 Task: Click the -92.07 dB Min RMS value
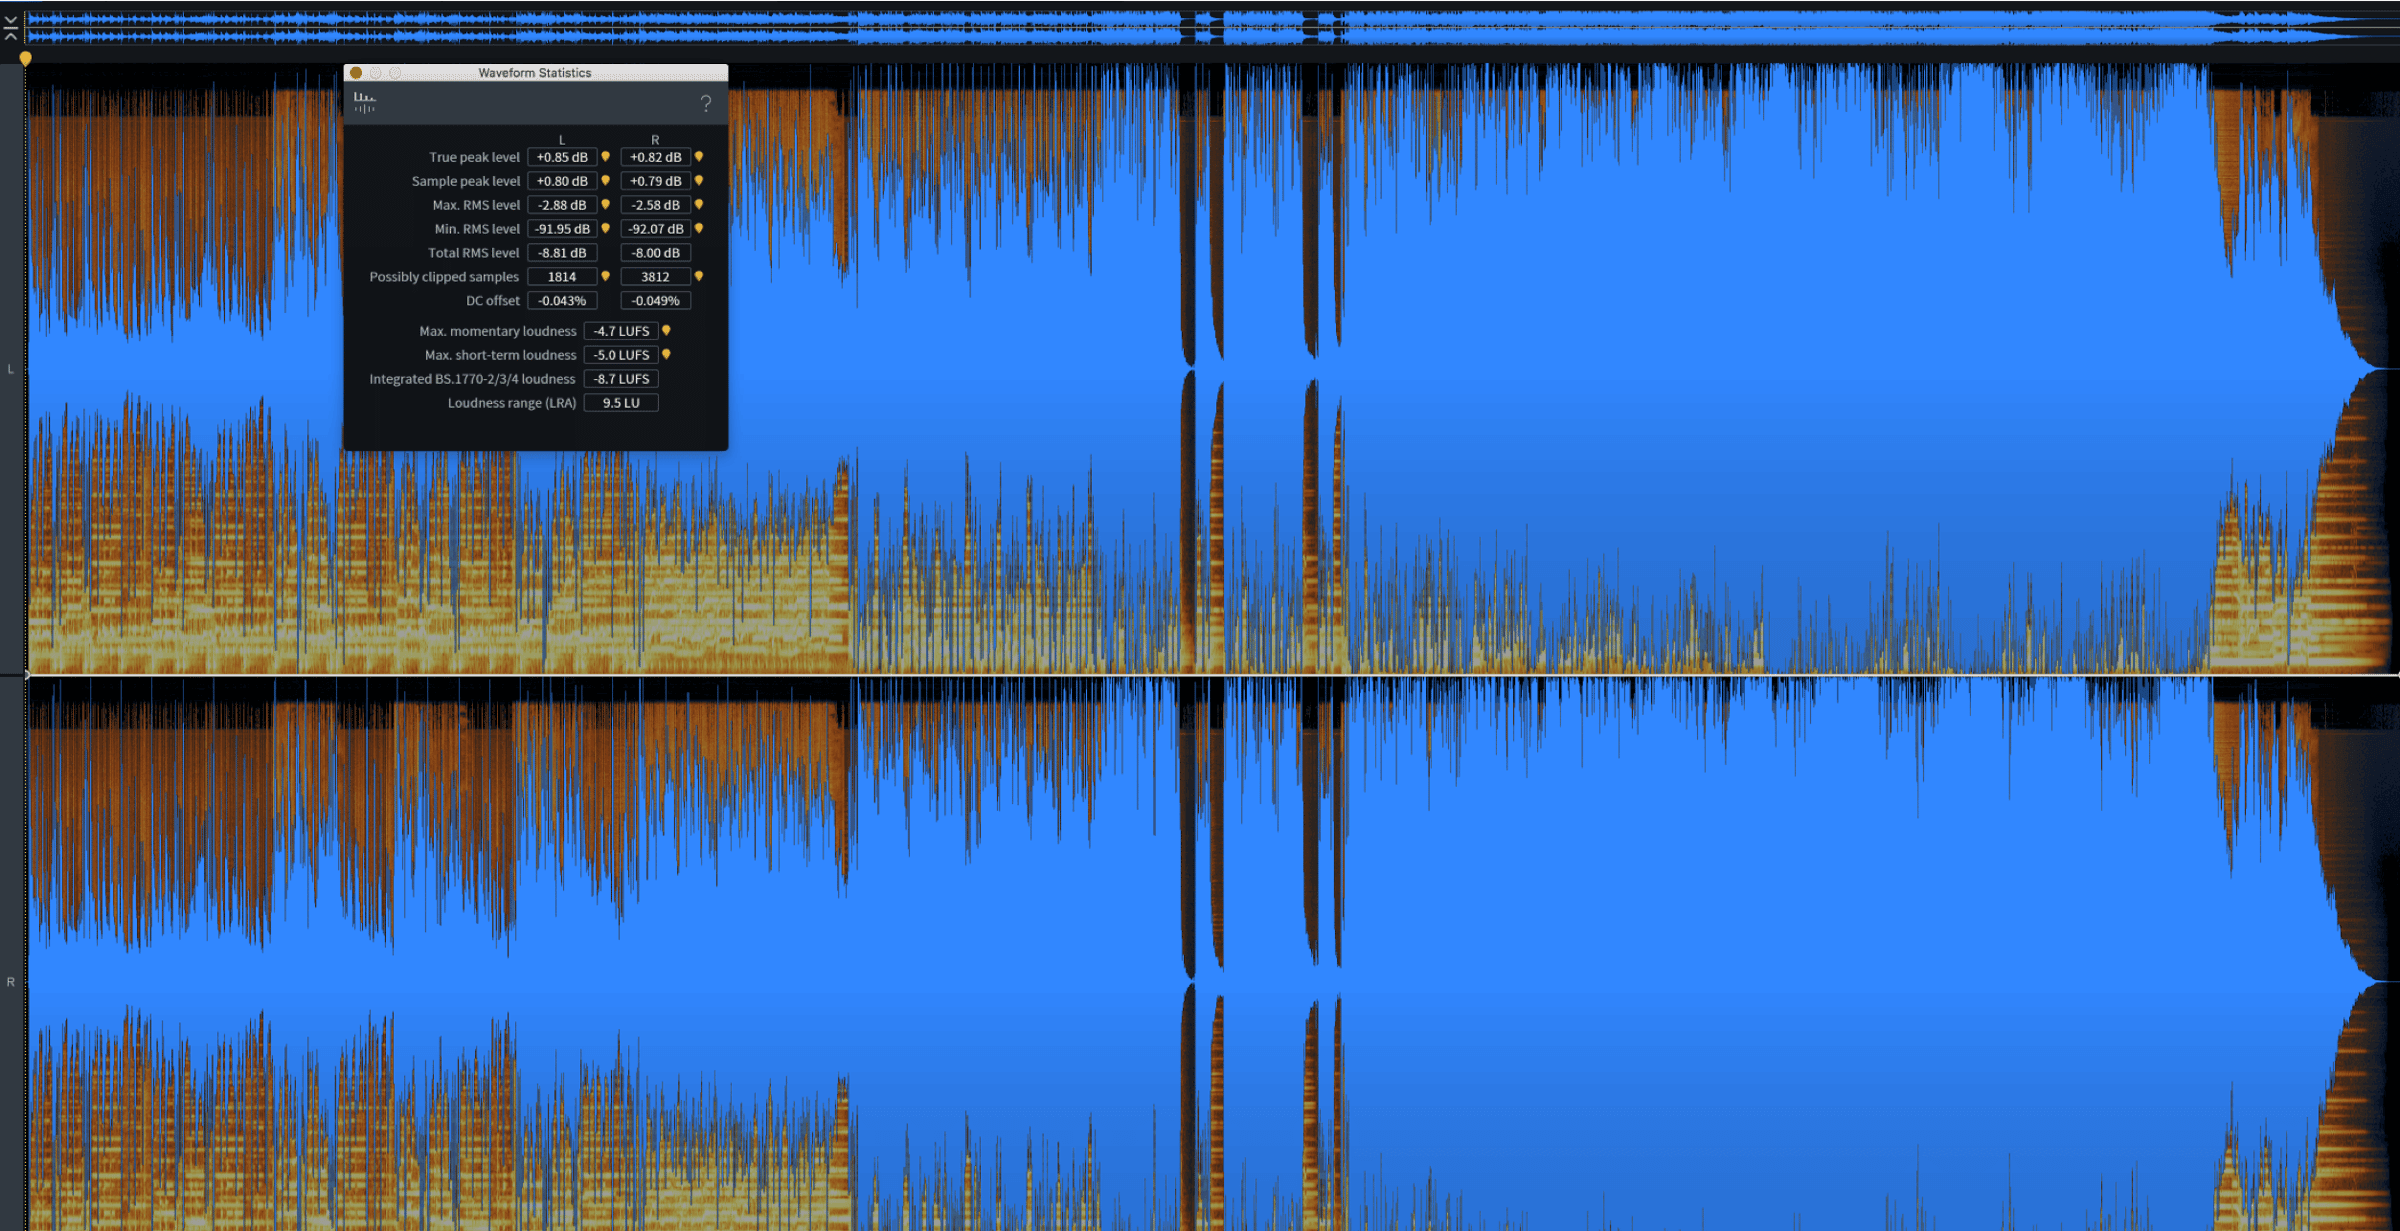coord(656,229)
